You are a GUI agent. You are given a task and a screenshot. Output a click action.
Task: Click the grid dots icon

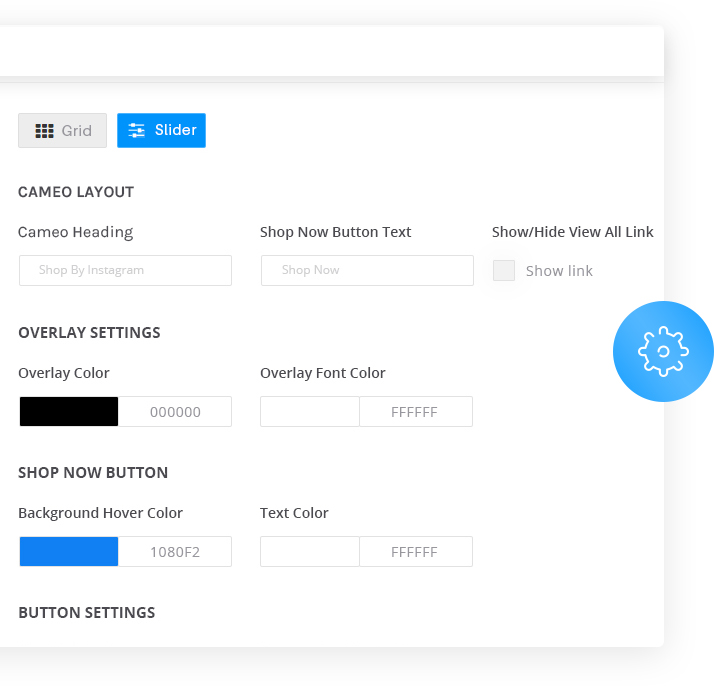click(44, 131)
